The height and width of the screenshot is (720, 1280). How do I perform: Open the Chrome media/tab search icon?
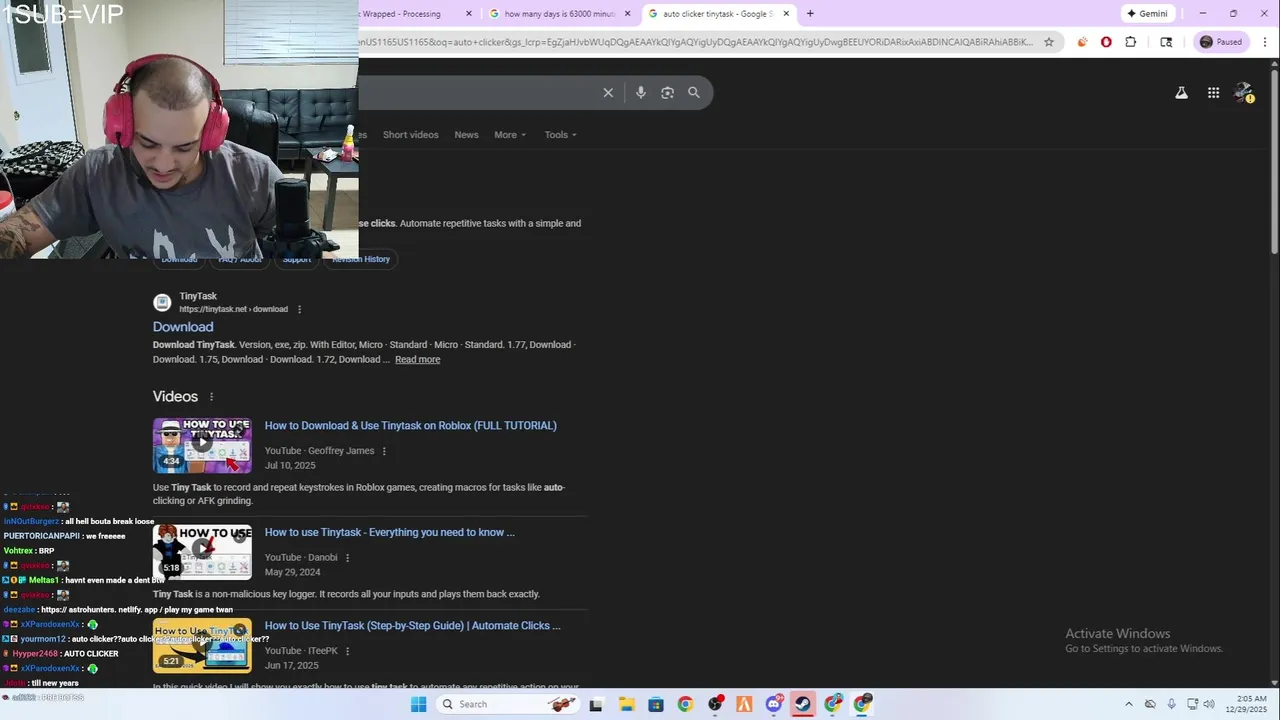[x=1166, y=42]
